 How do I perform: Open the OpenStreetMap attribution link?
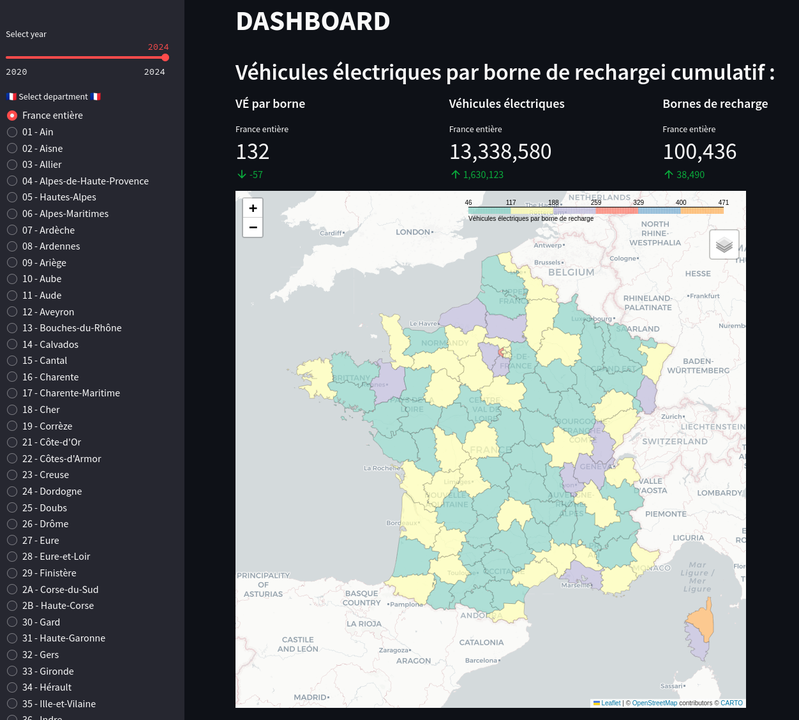tap(654, 703)
